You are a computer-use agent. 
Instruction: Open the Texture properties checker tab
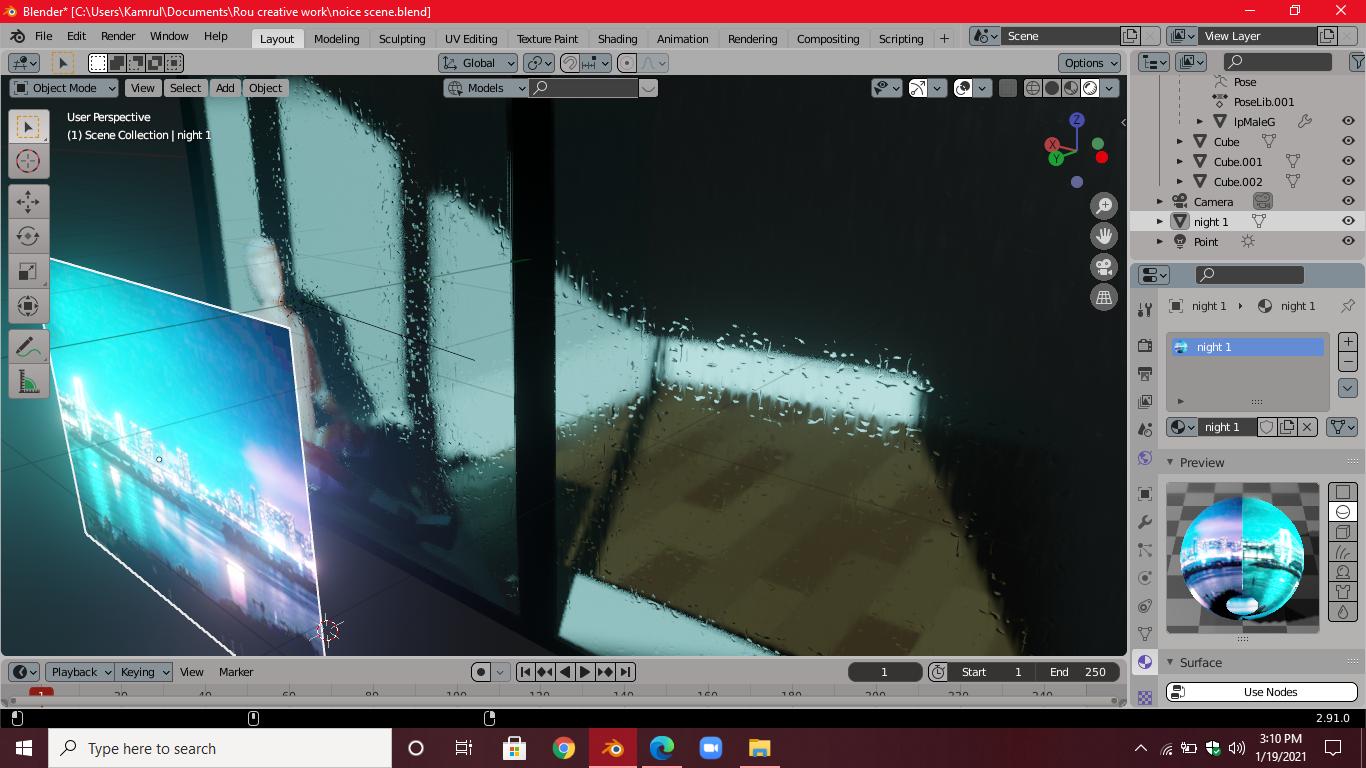[1145, 697]
